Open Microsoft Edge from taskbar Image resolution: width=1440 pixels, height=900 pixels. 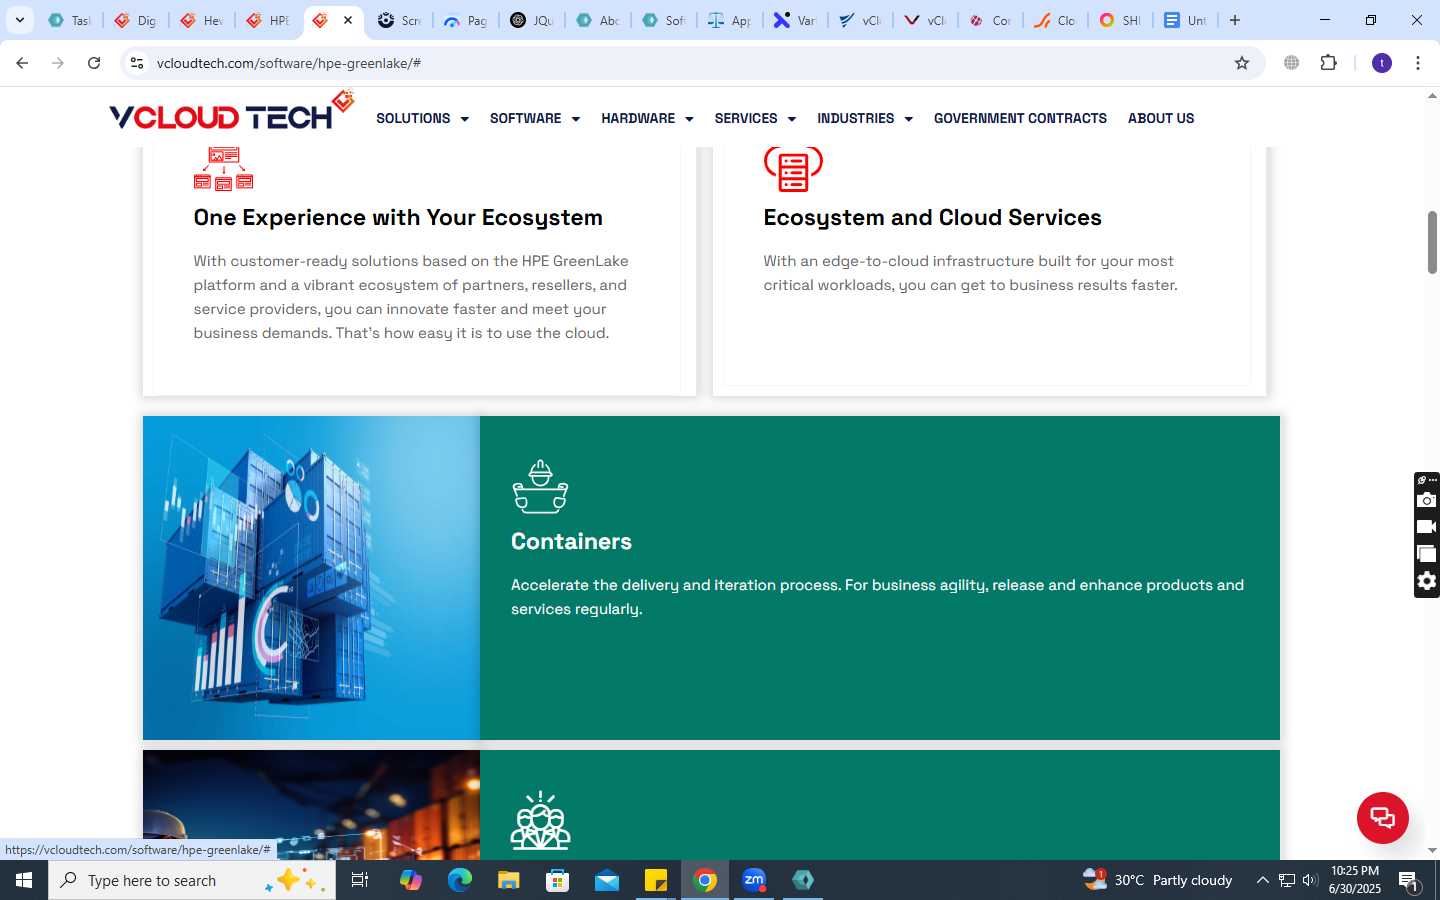[x=459, y=880]
